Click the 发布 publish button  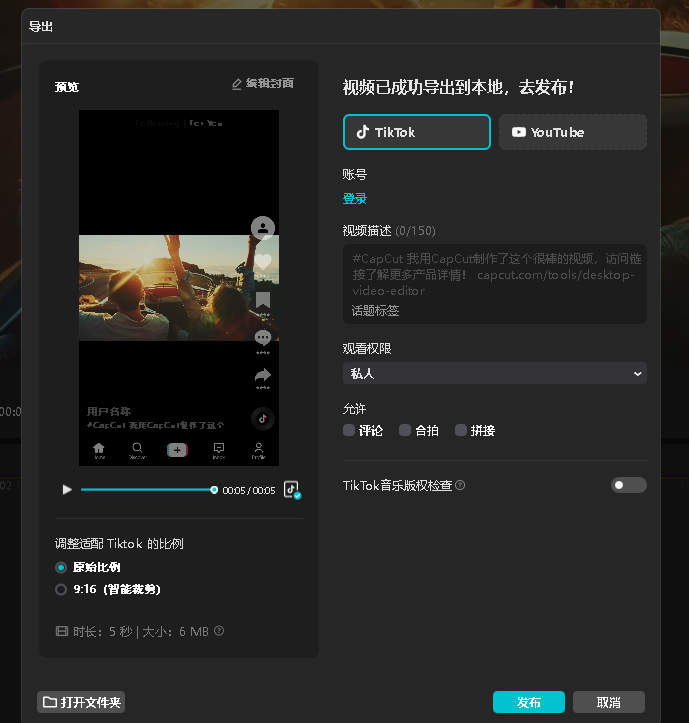[x=529, y=702]
